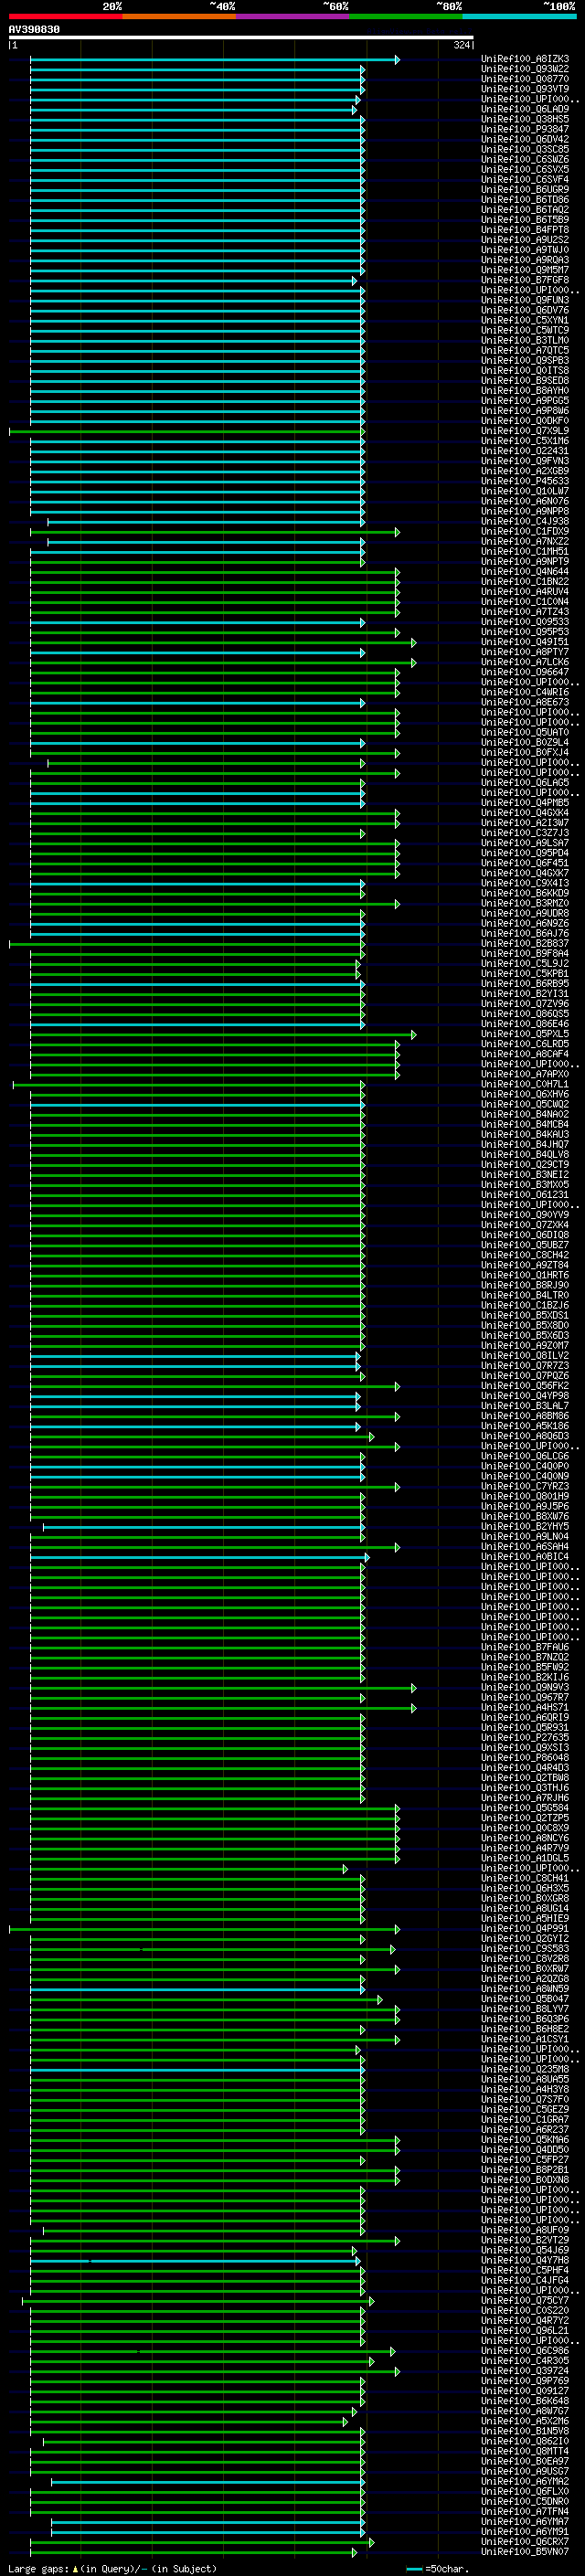Select hit label UniRef100_B3TLM0
The height and width of the screenshot is (2576, 585).
[525, 340]
